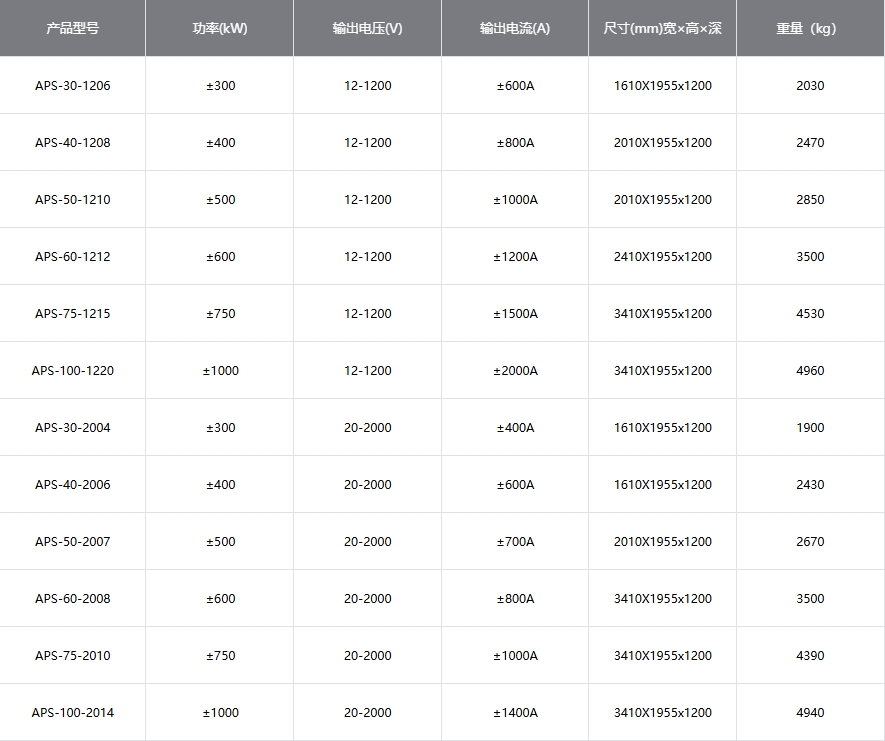Click the 产品型号 column header
Screen dimensions: 885x741
click(72, 28)
